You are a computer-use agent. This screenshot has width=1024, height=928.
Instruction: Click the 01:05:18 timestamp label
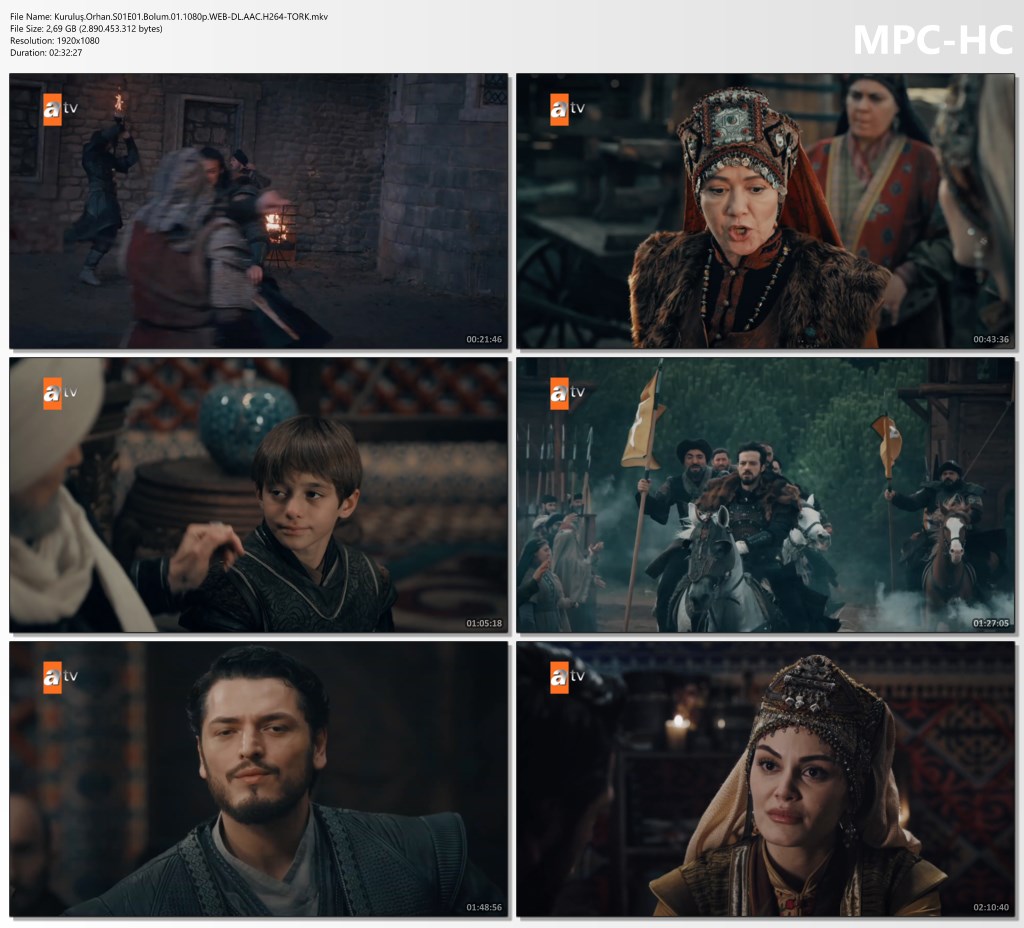[x=484, y=623]
